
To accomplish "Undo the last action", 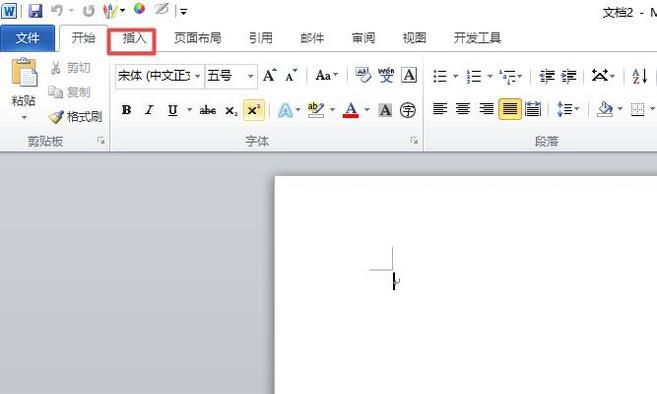I will click(57, 10).
